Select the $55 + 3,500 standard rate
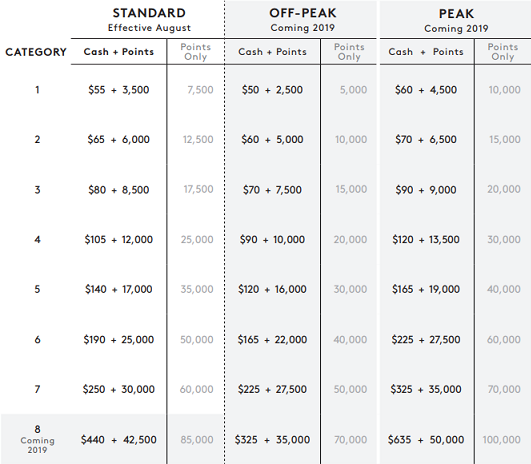The image size is (531, 464). [x=119, y=90]
